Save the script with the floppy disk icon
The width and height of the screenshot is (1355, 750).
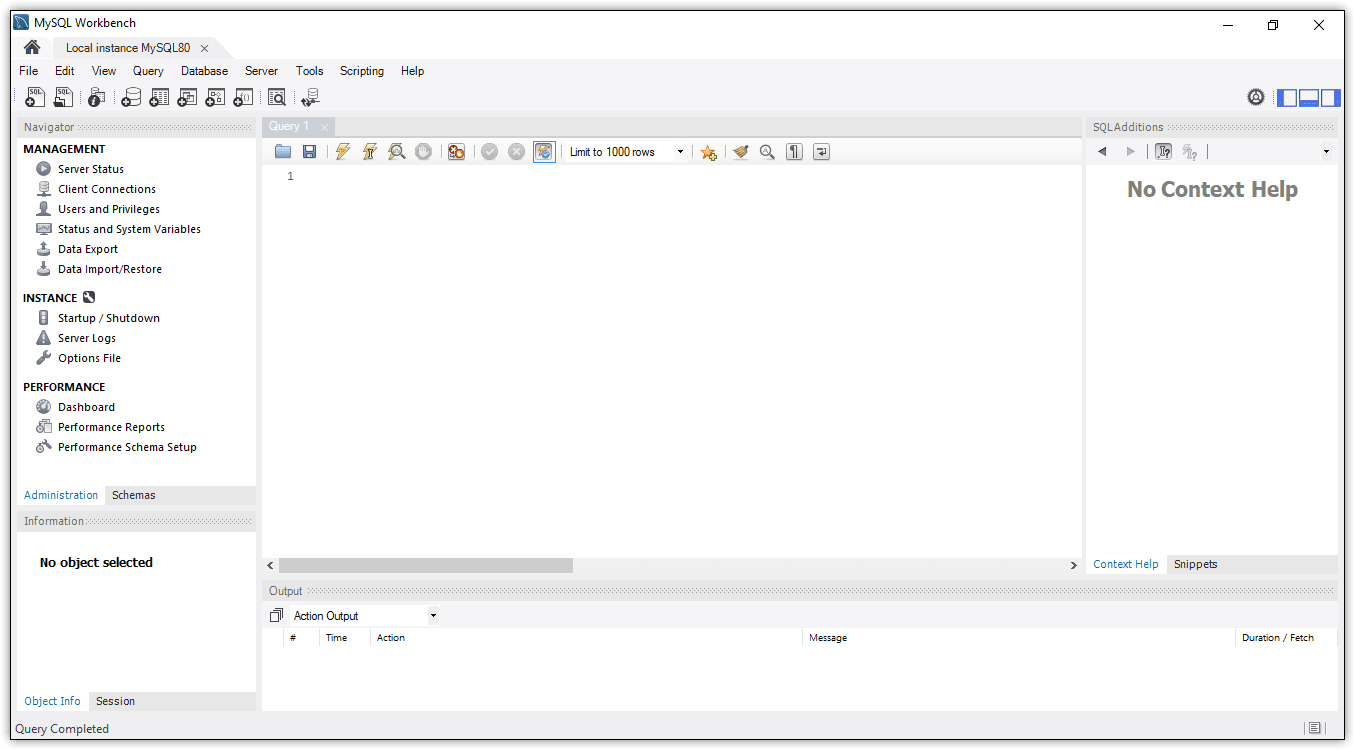310,152
